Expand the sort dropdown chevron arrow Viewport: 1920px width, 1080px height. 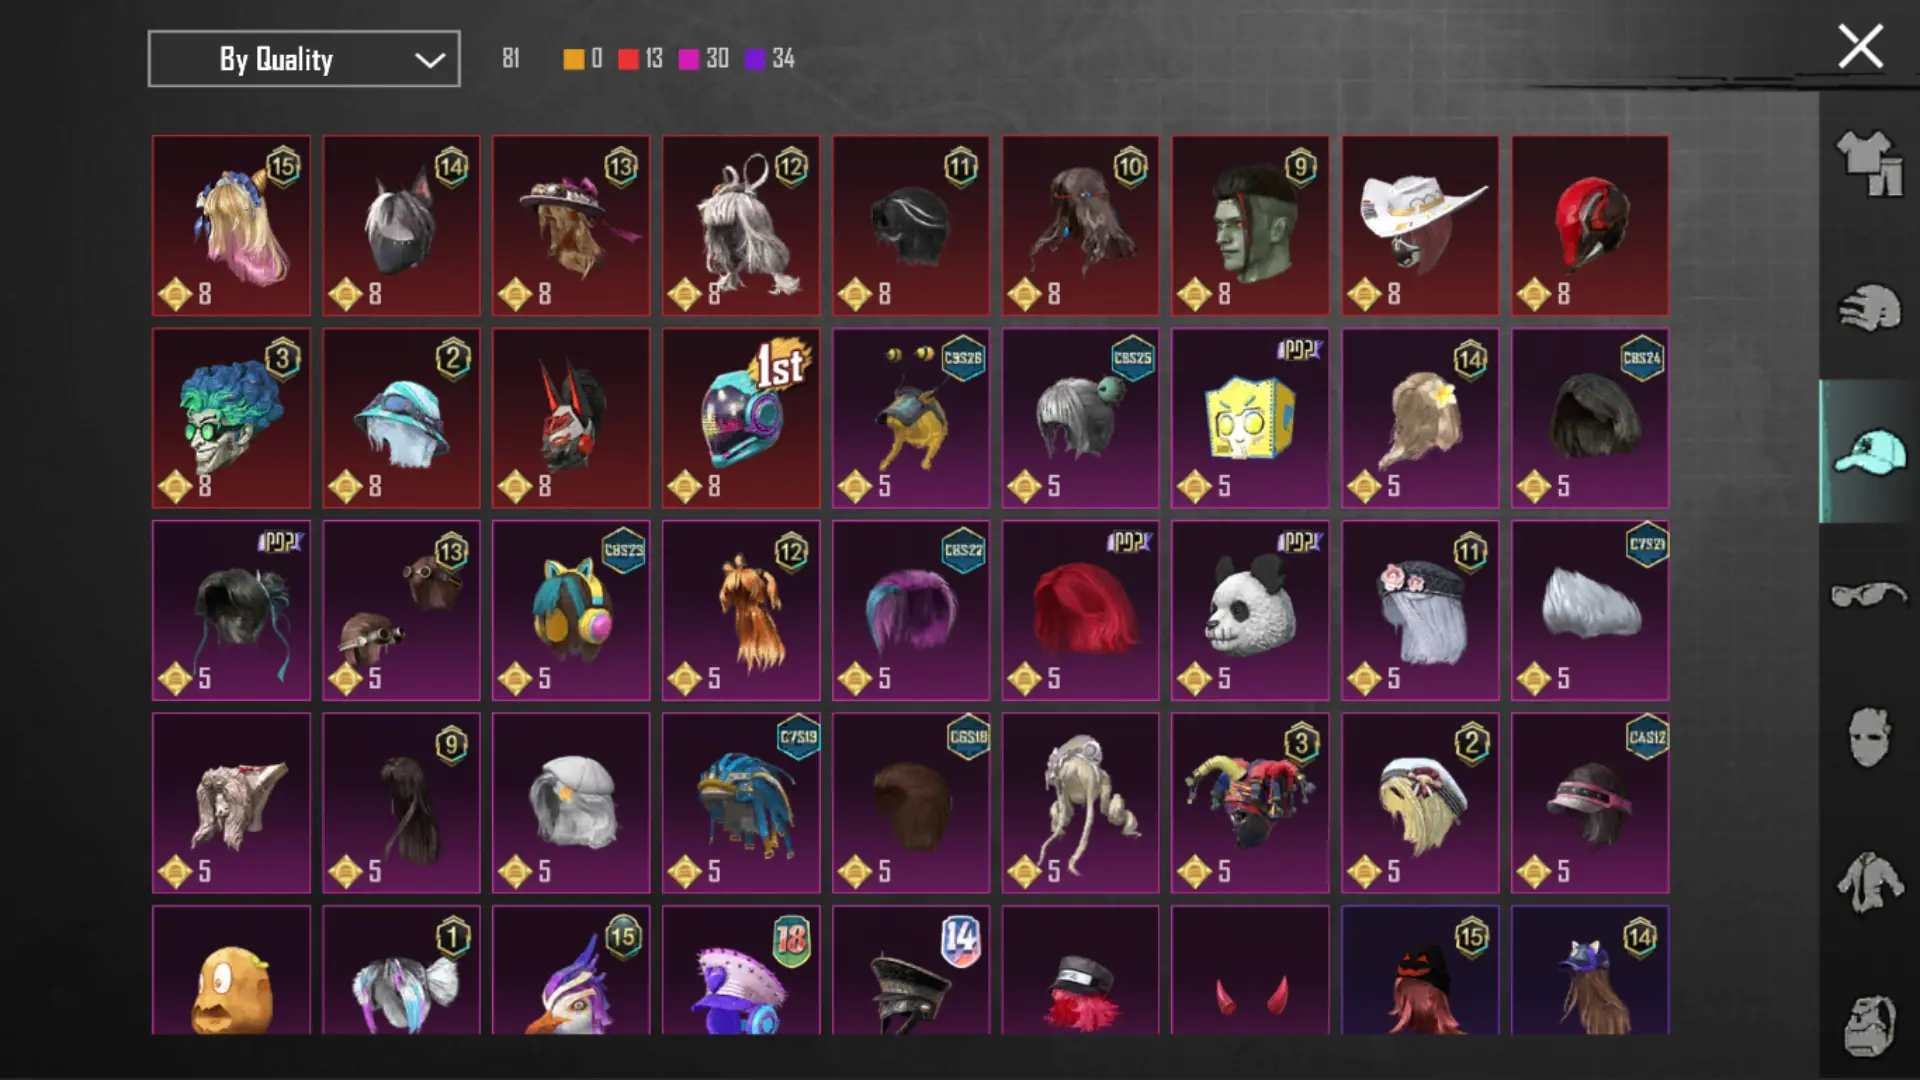pyautogui.click(x=430, y=60)
